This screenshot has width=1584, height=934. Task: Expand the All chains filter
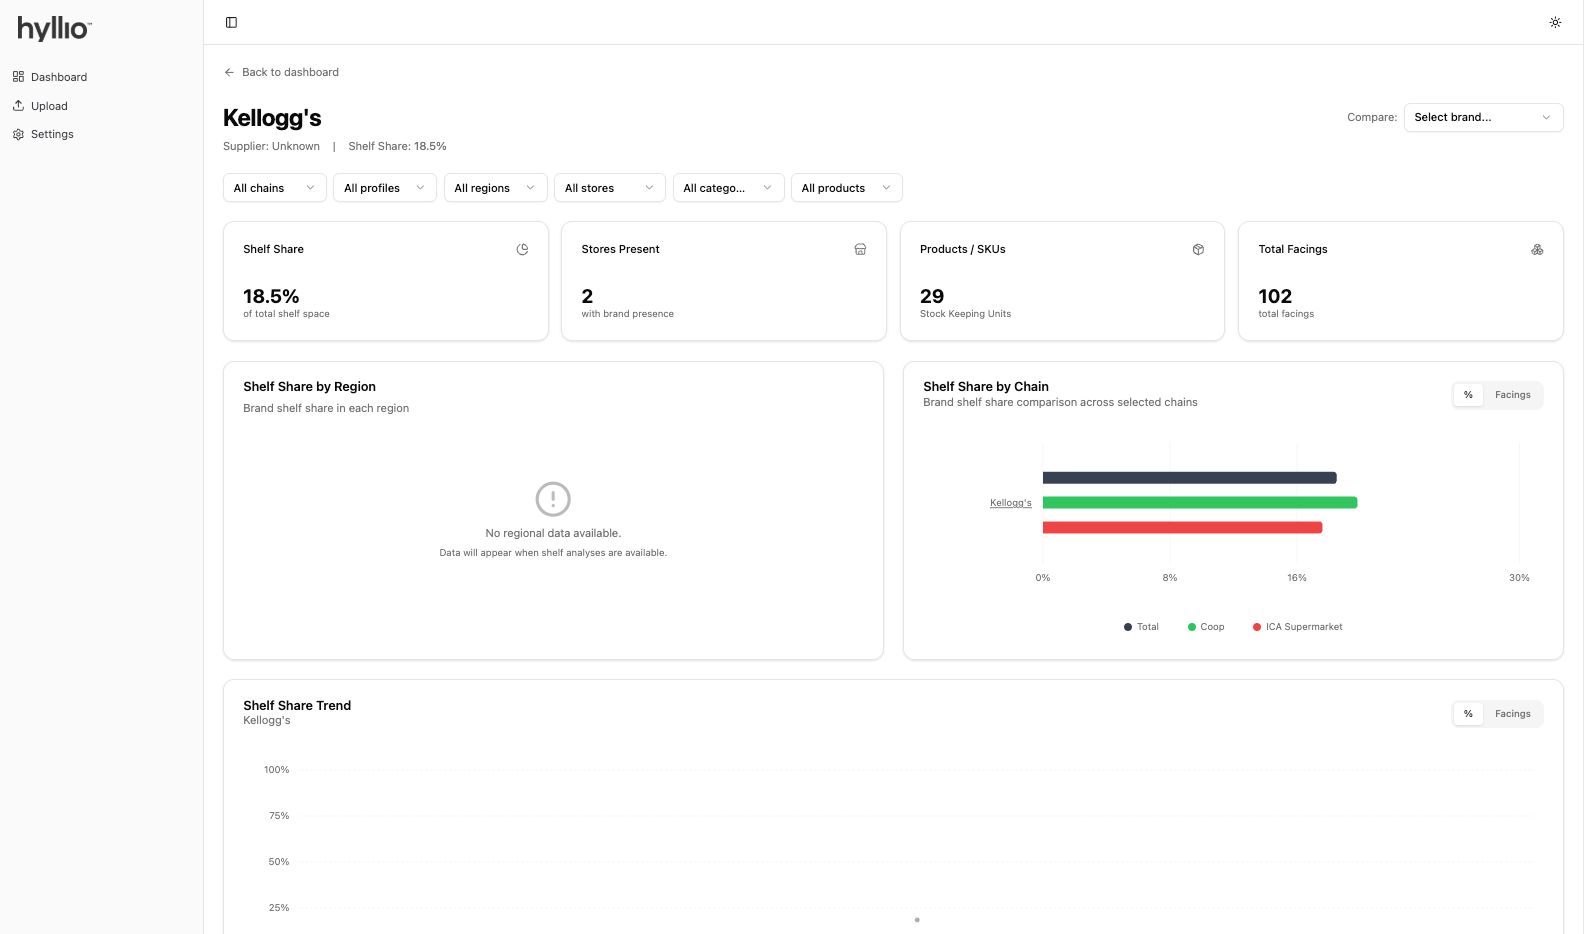pyautogui.click(x=275, y=188)
